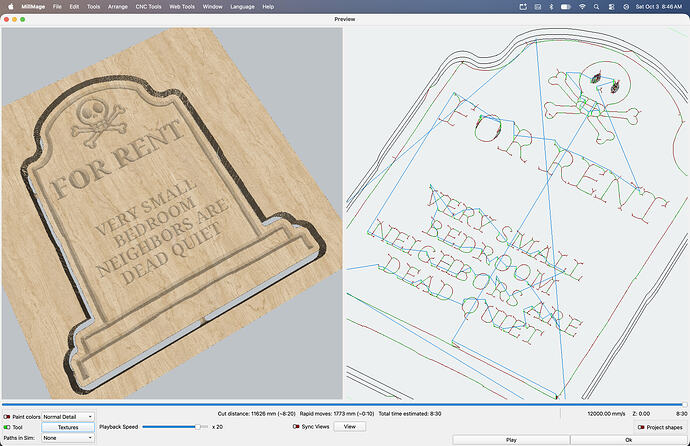
Task: Click the Total time estimated text
Action: (410, 413)
